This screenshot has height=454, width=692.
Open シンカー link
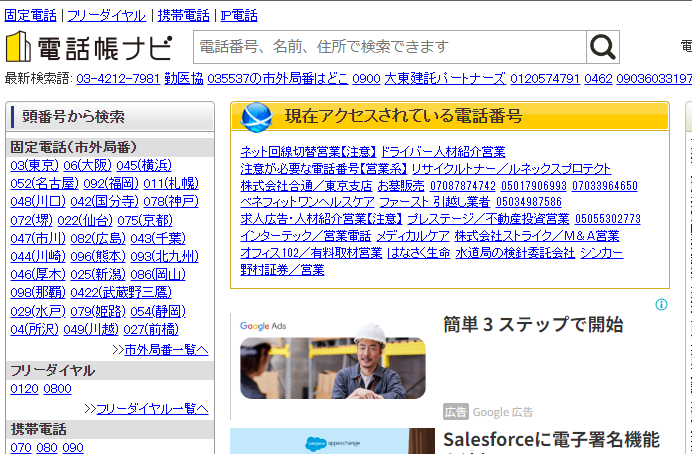(x=602, y=253)
